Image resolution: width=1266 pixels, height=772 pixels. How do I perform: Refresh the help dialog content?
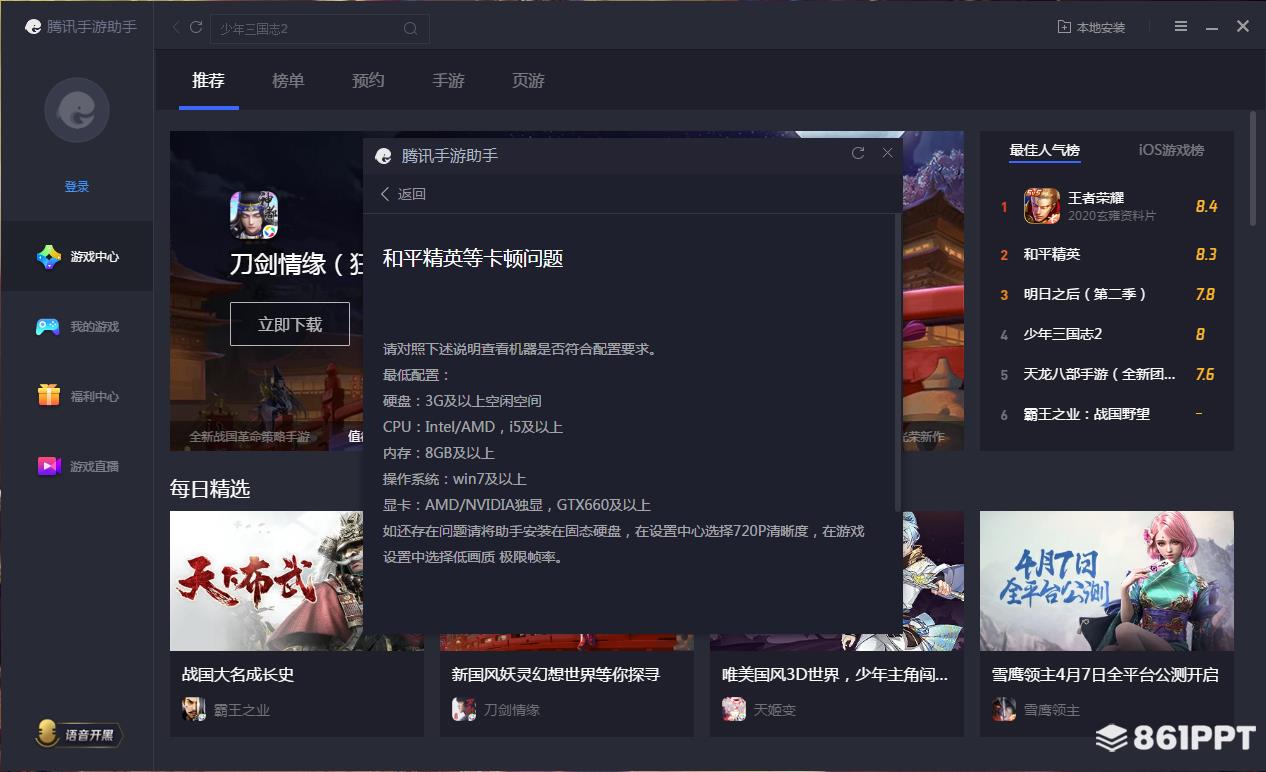[x=857, y=153]
